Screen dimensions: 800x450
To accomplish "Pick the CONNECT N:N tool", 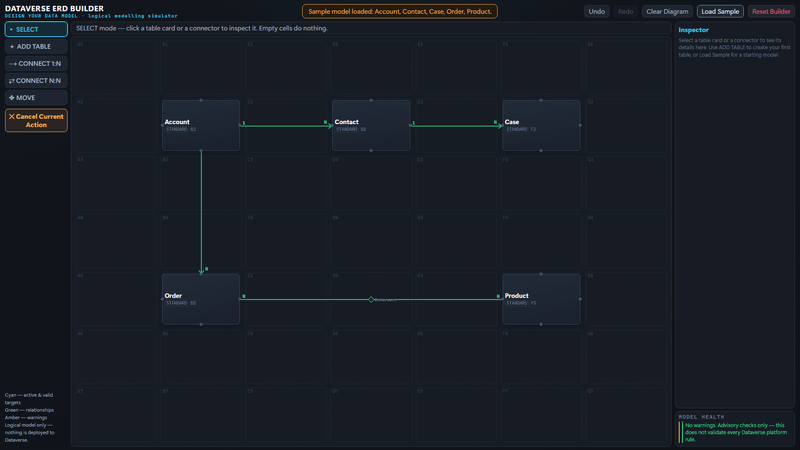I will click(x=36, y=81).
